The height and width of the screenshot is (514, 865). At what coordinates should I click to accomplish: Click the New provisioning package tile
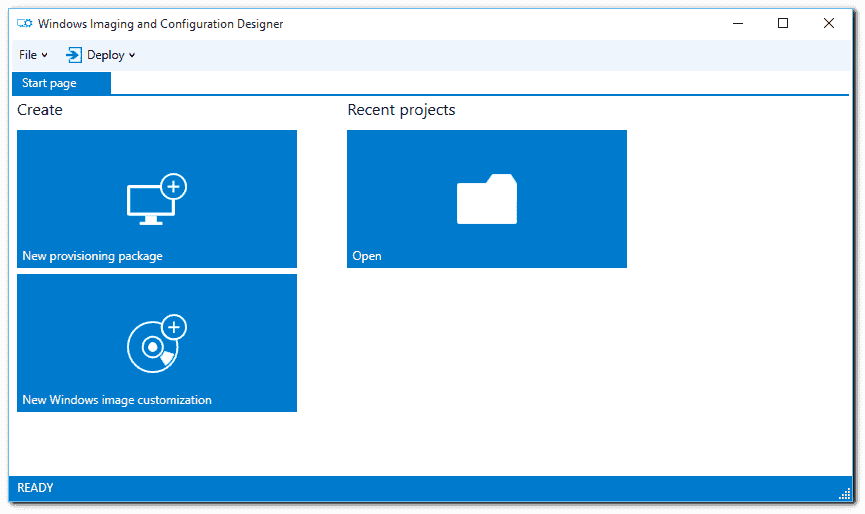pos(157,199)
